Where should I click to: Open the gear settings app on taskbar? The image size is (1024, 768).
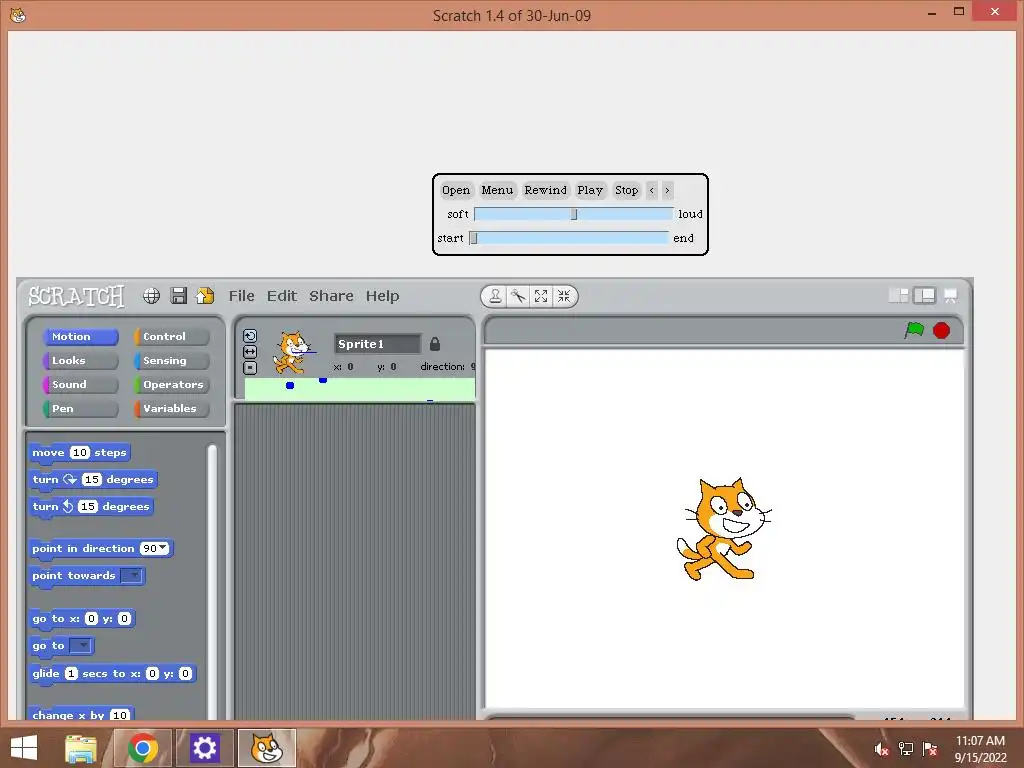click(x=204, y=748)
